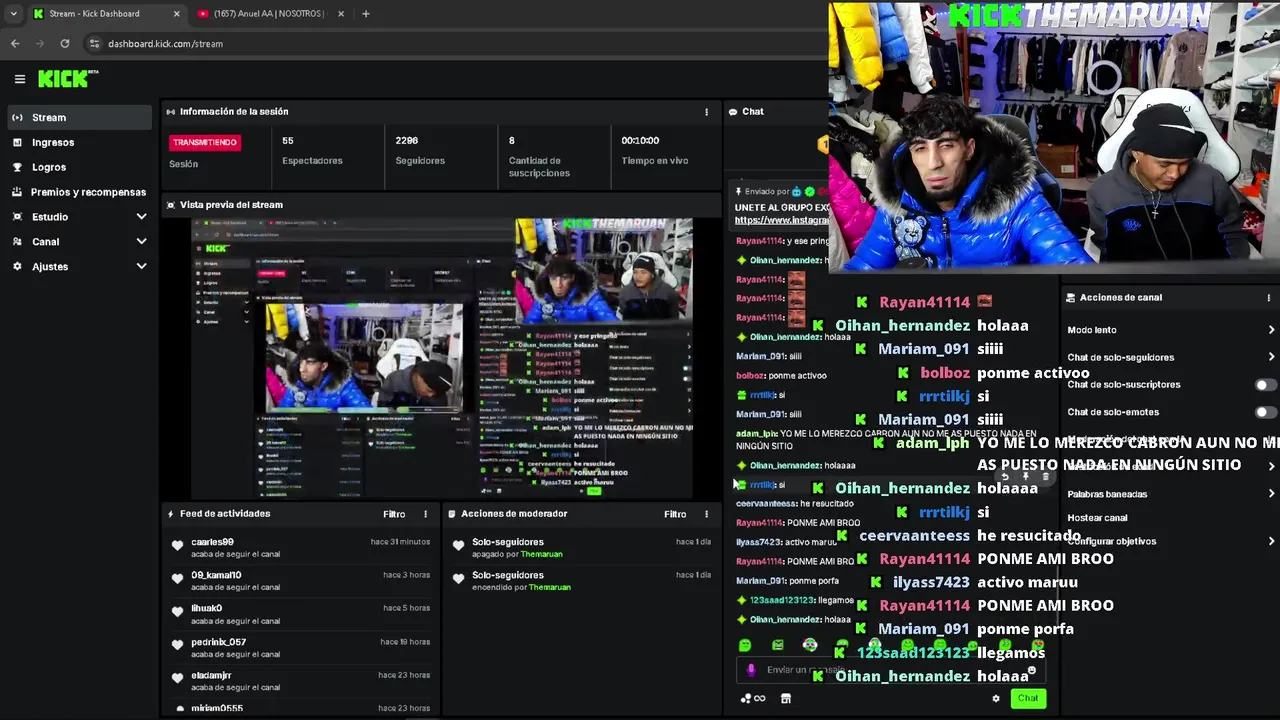Viewport: 1280px width, 720px height.
Task: Open a new browser tab with plus
Action: (x=365, y=14)
